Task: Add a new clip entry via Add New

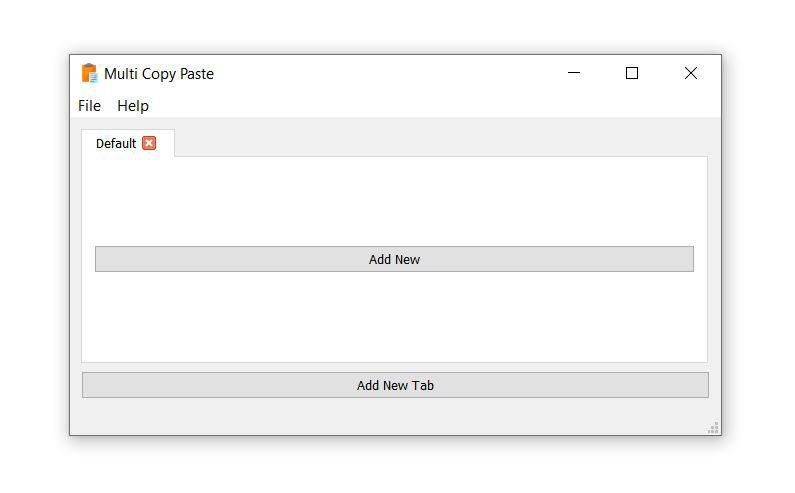Action: [394, 259]
